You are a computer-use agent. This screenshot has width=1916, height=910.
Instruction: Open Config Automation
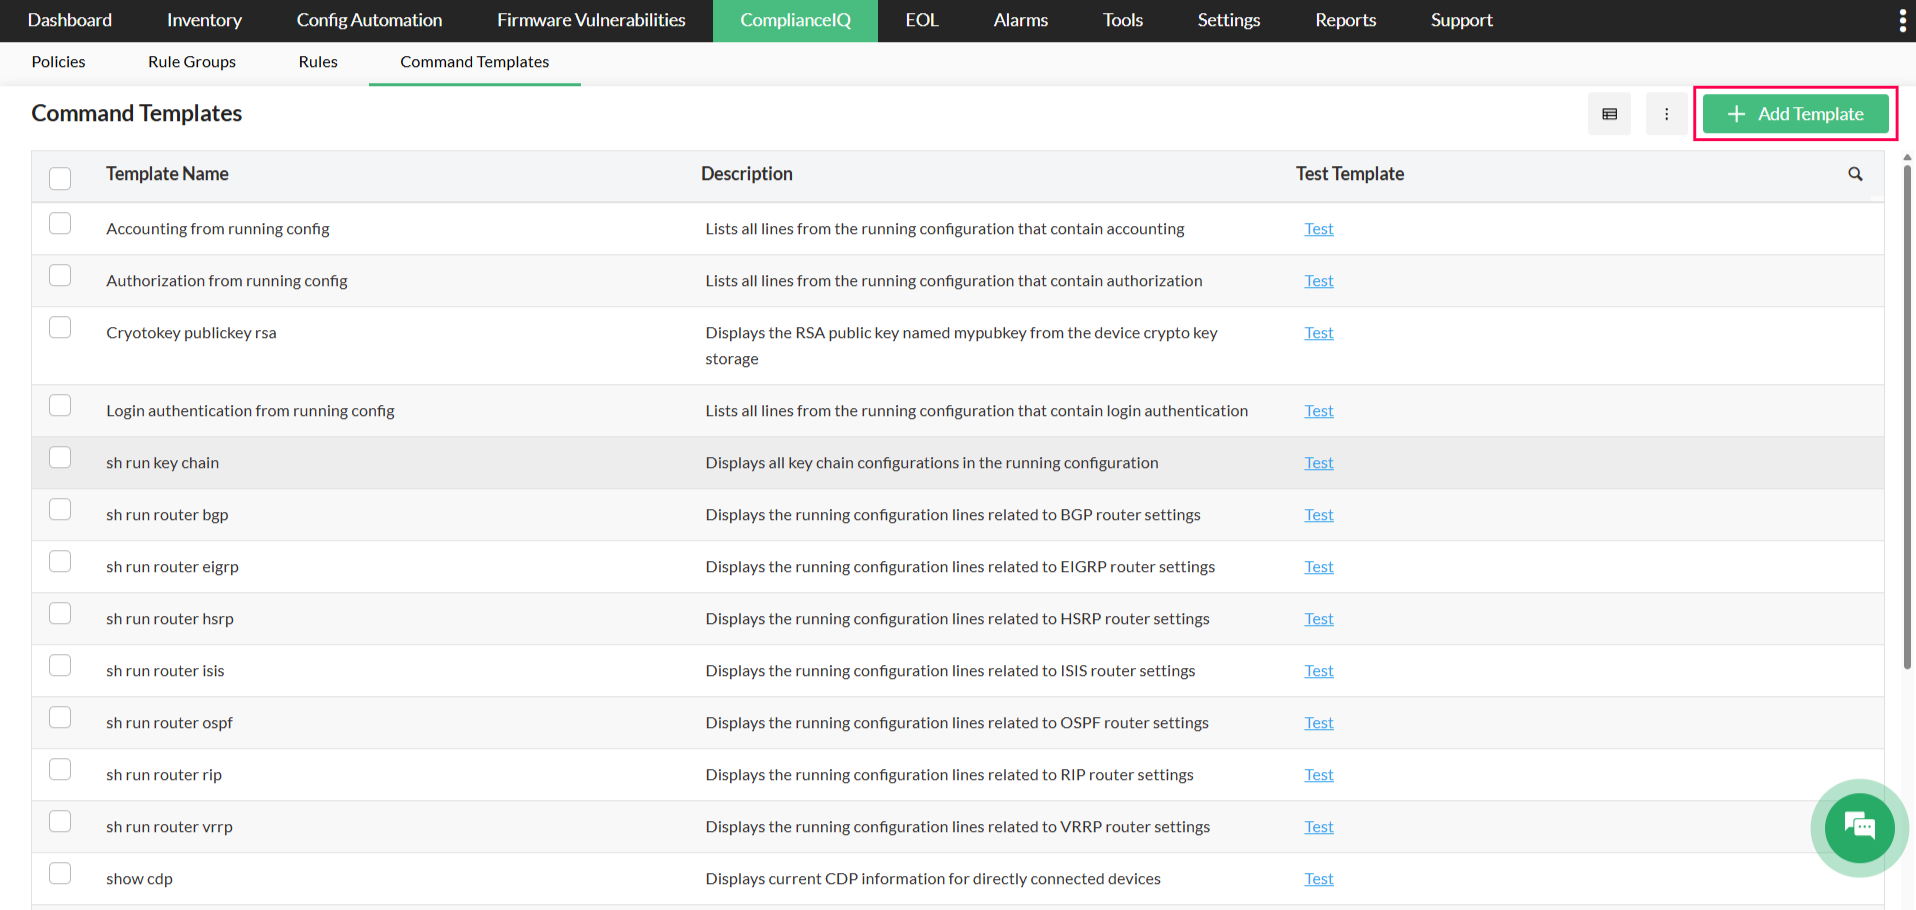click(x=369, y=20)
